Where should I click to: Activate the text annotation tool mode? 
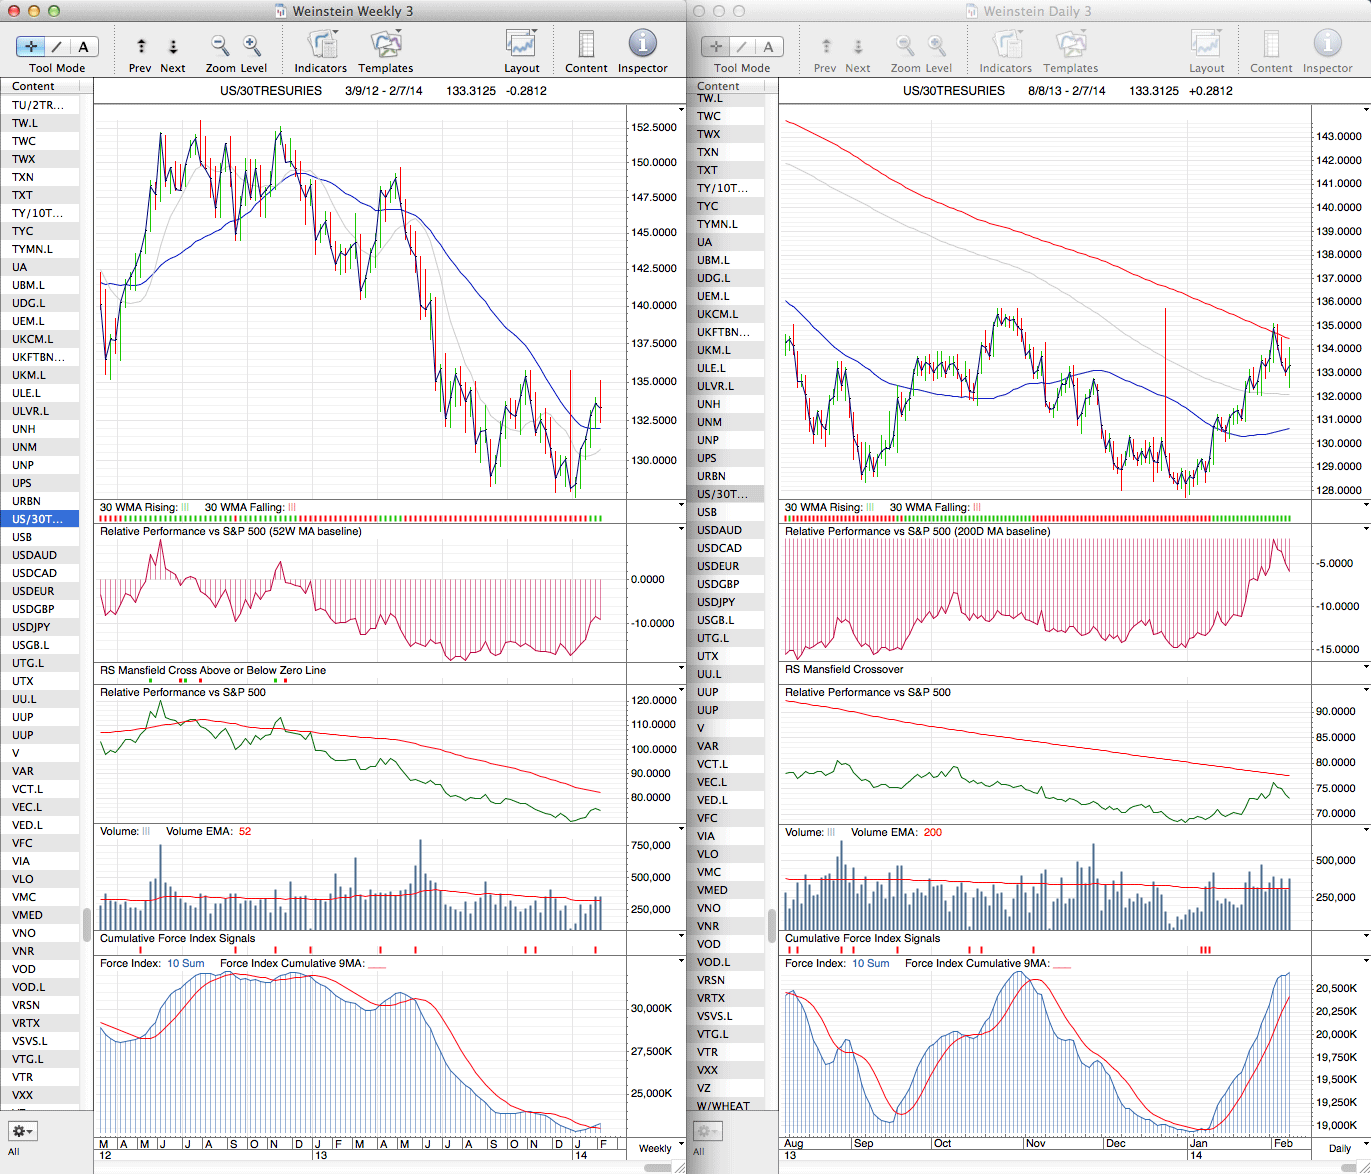tap(83, 47)
